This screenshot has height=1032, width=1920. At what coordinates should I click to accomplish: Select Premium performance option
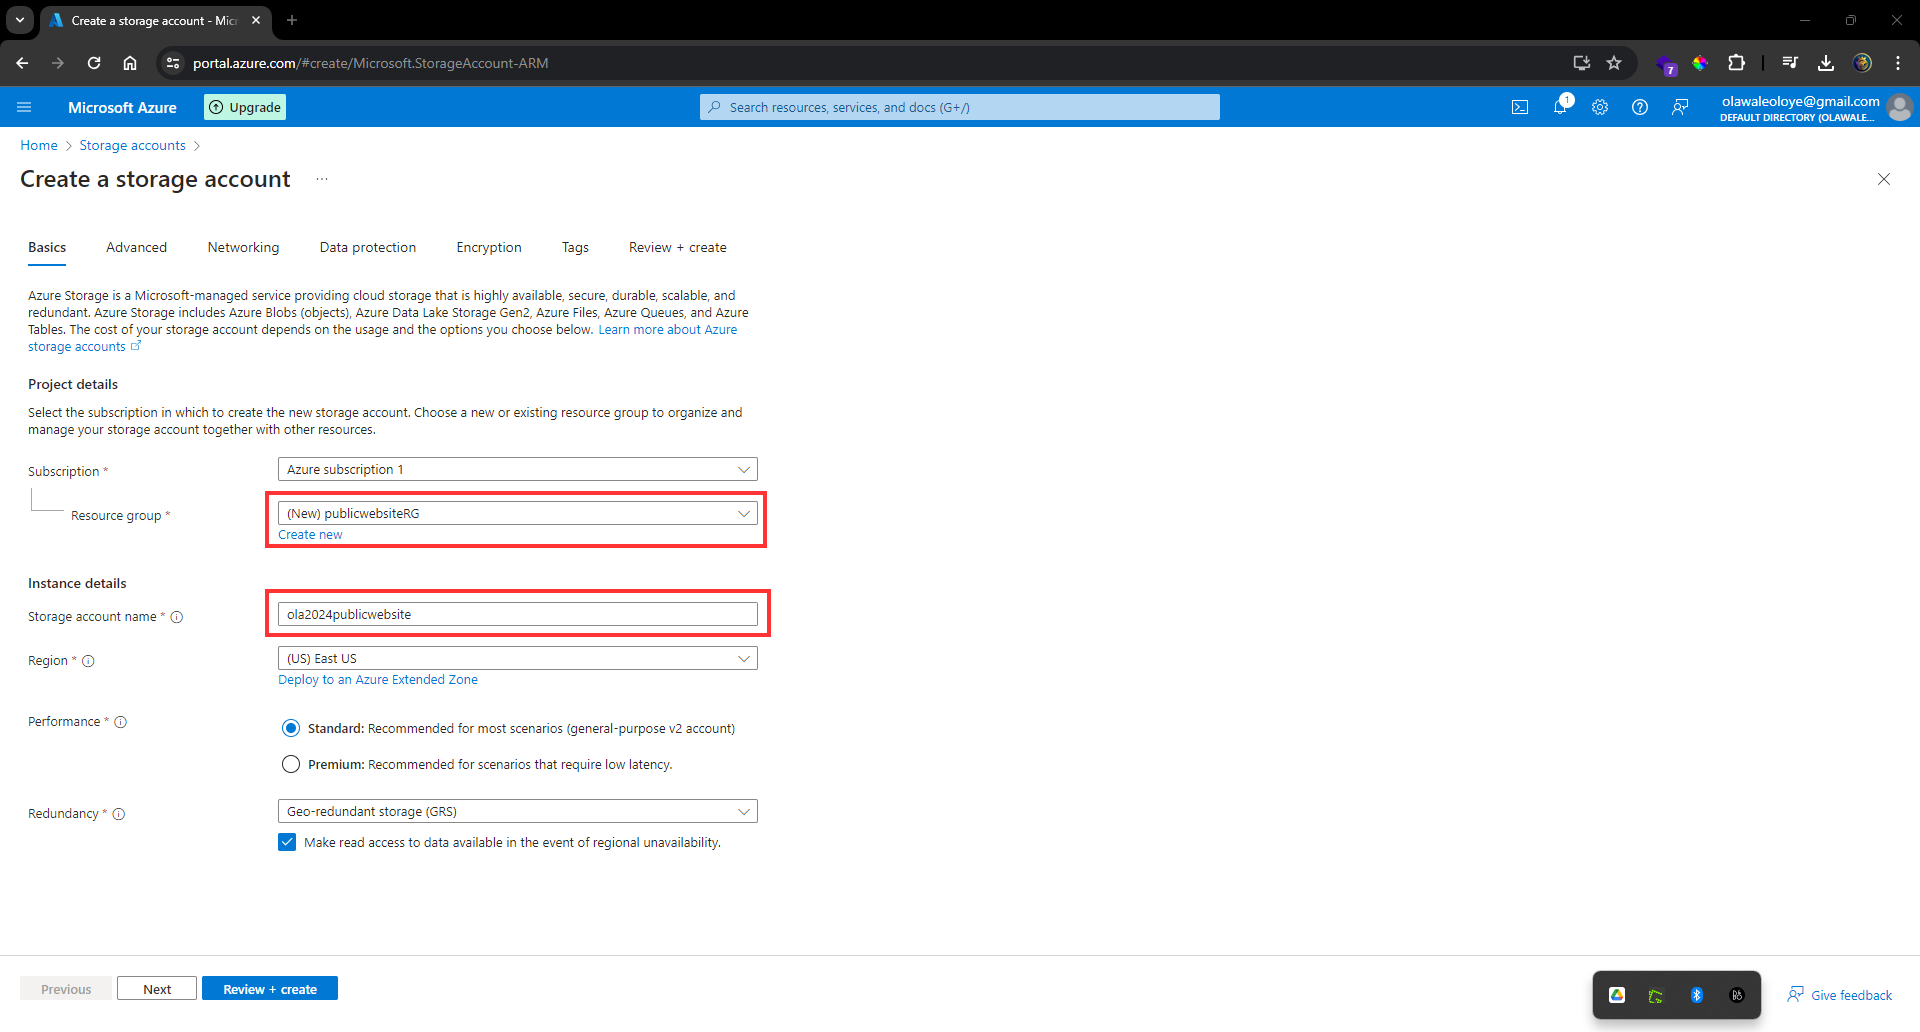tap(291, 764)
